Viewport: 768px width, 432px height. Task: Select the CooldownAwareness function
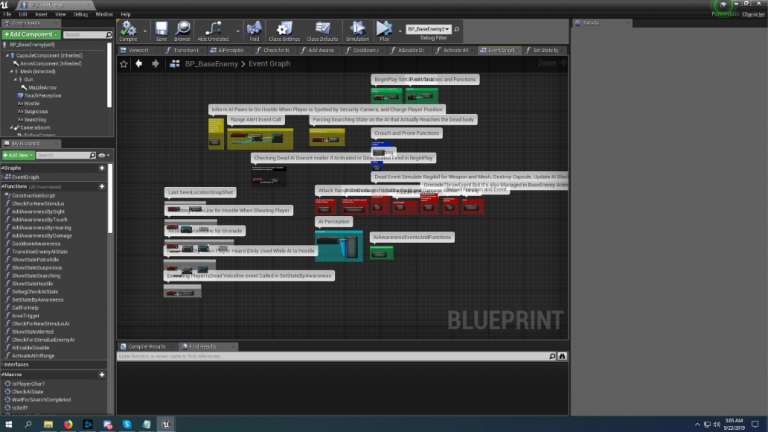tap(36, 244)
